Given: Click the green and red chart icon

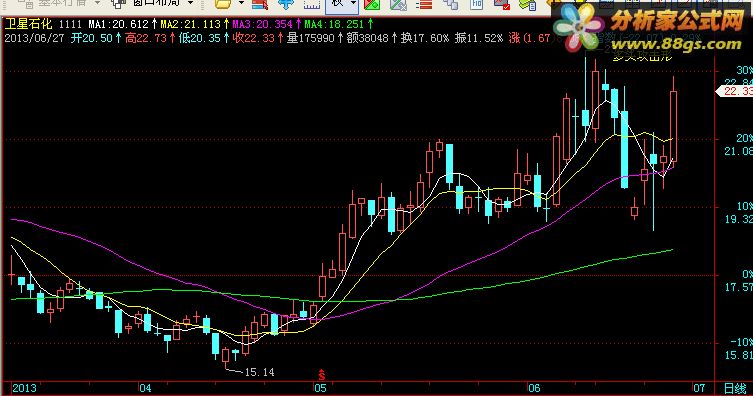Looking at the screenshot, I should (372, 4).
